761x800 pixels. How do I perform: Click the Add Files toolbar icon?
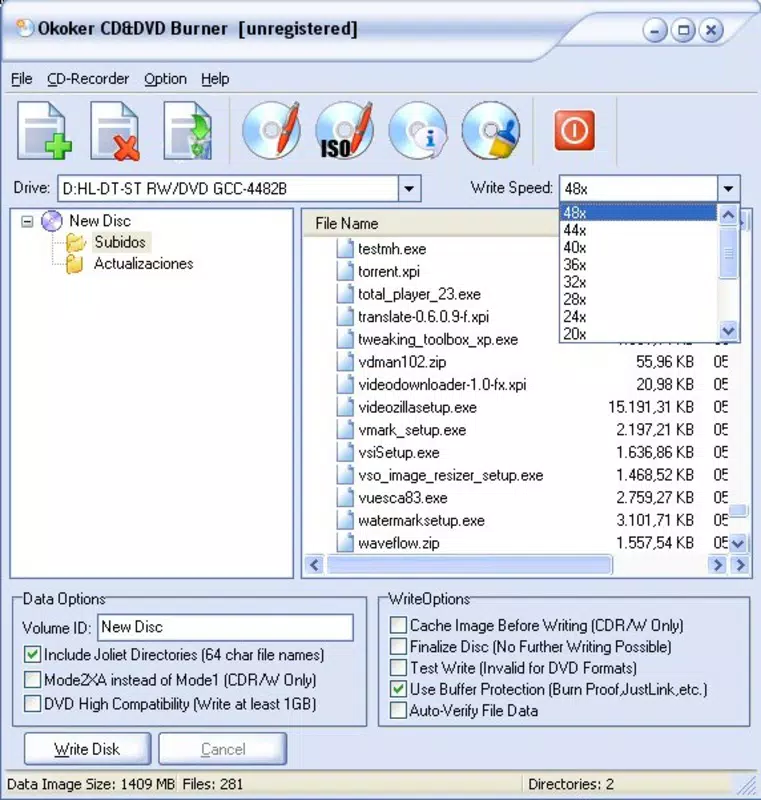coord(44,131)
